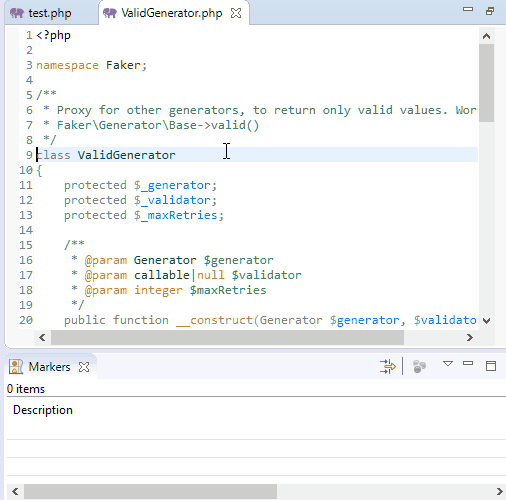Click the editor scroll right arrow
506x500 pixels.
coord(470,338)
